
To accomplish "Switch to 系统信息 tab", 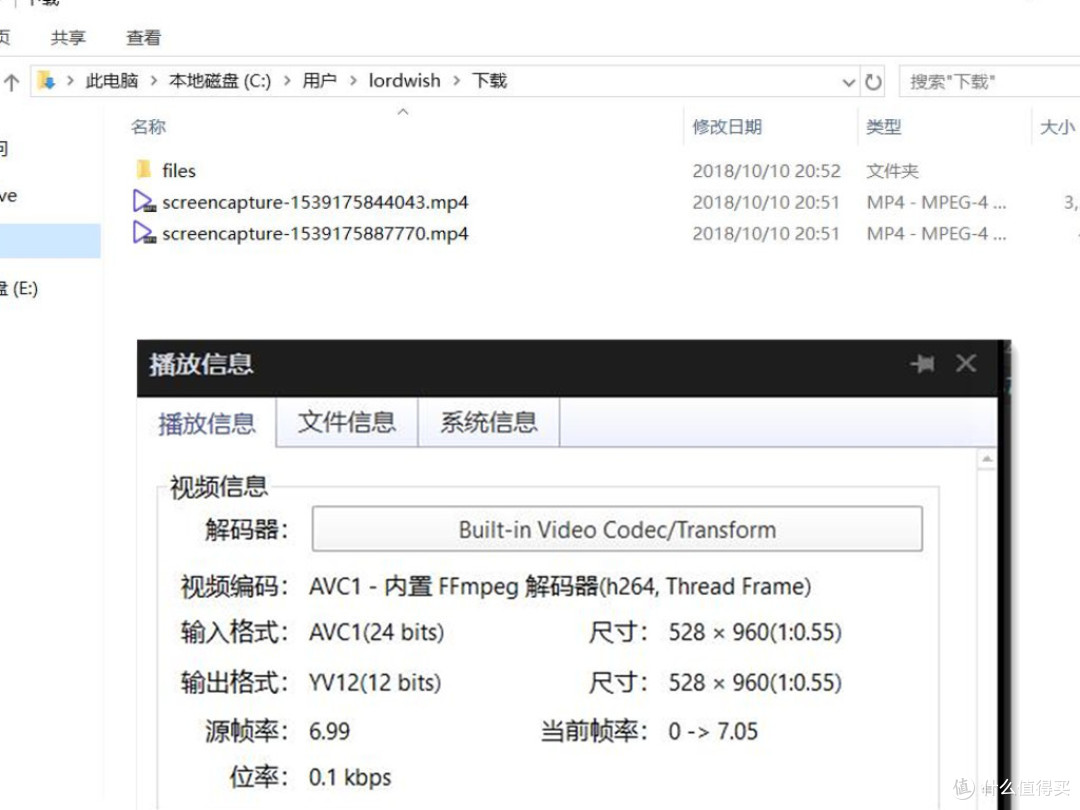I will pos(489,422).
